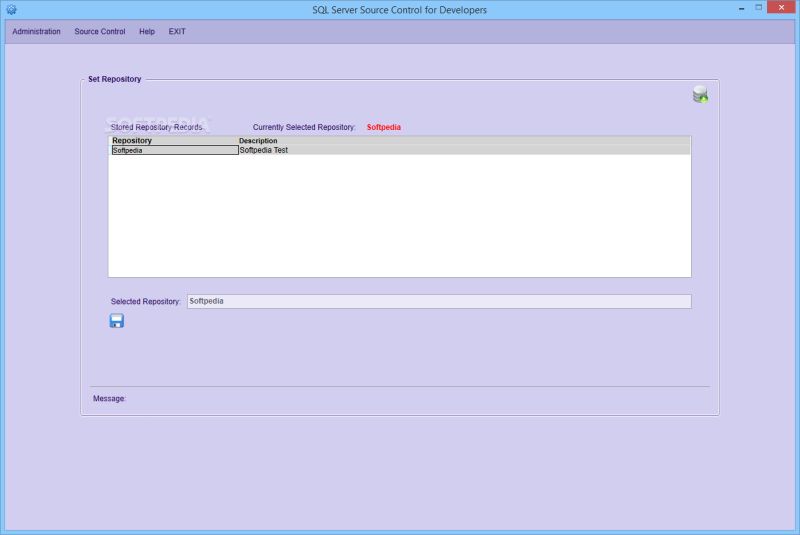Viewport: 800px width, 535px height.
Task: Click the gear app icon in title bar
Action: 11,9
